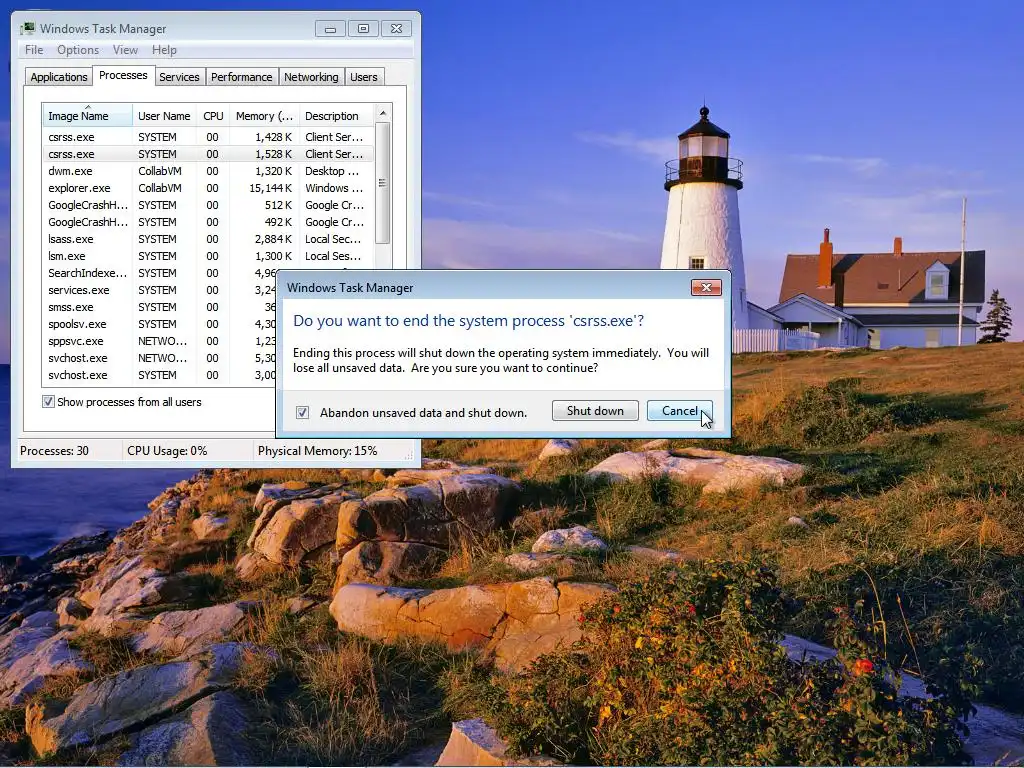Select the explorer.exe process row

click(208, 188)
